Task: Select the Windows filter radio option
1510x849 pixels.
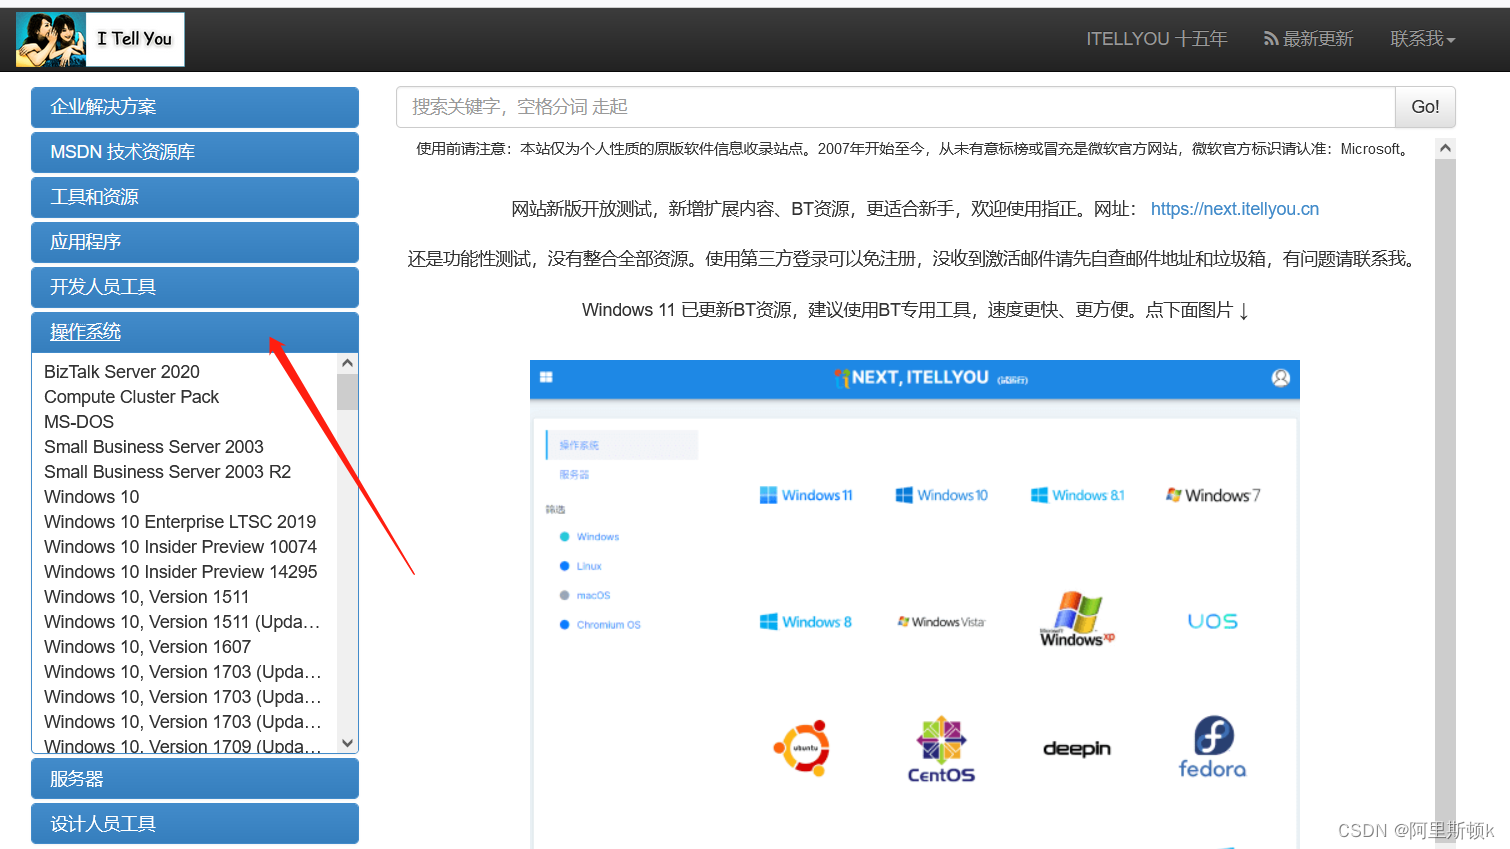Action: (589, 537)
